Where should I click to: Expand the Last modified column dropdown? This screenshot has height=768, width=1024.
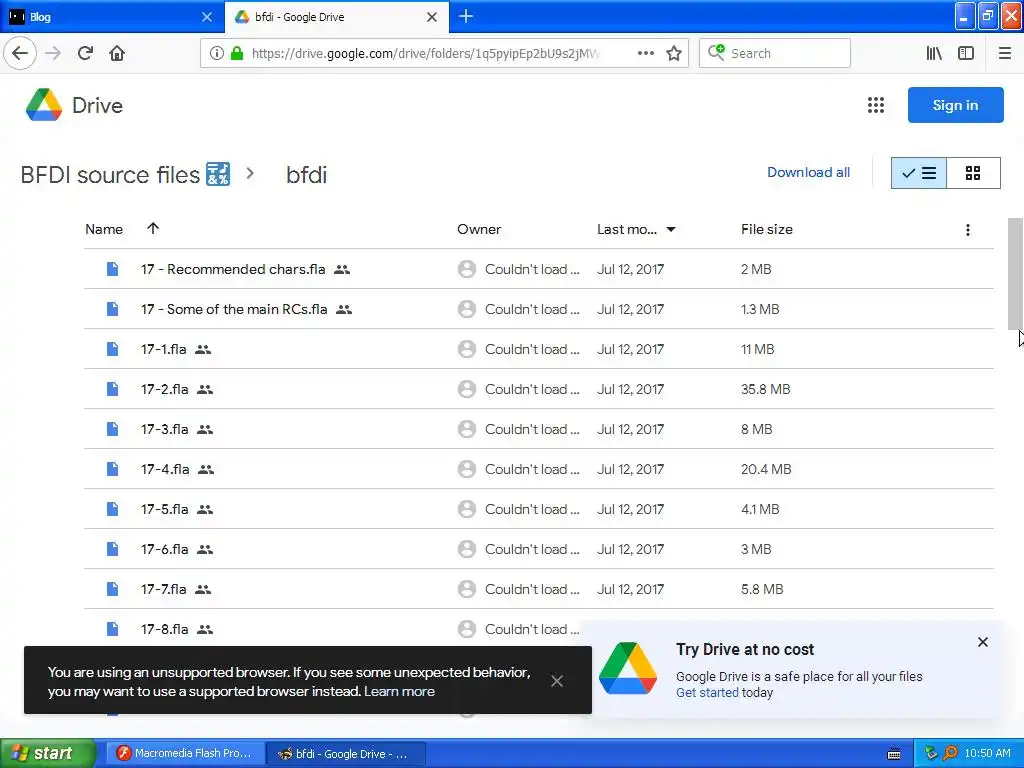671,229
